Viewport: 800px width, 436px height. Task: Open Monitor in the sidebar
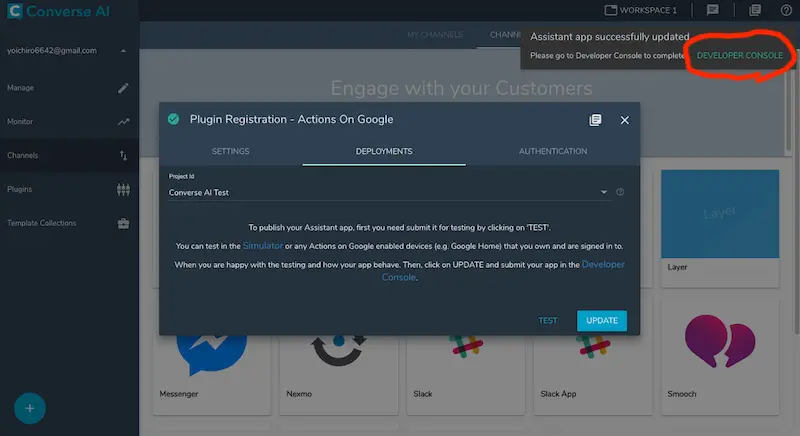[69, 121]
